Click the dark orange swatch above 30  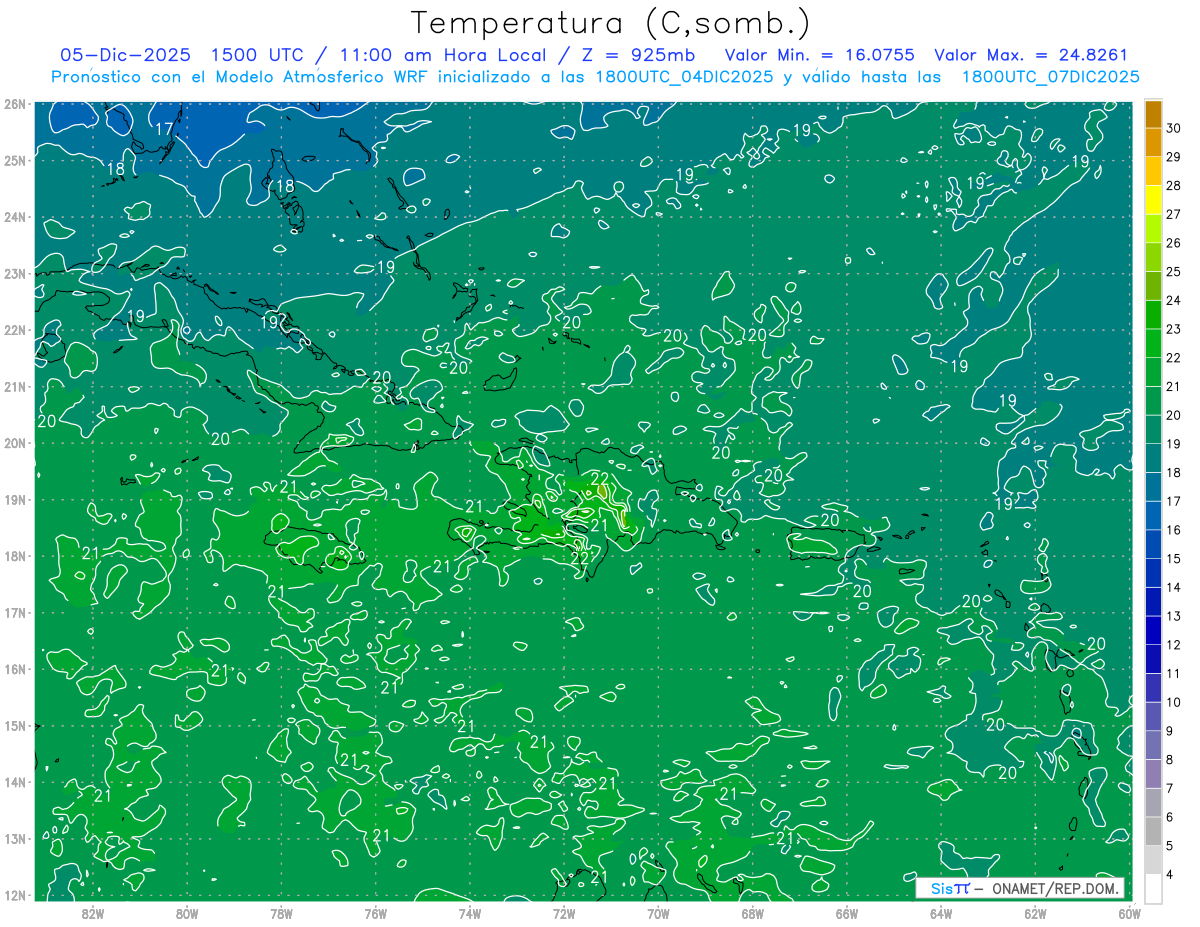(1153, 114)
